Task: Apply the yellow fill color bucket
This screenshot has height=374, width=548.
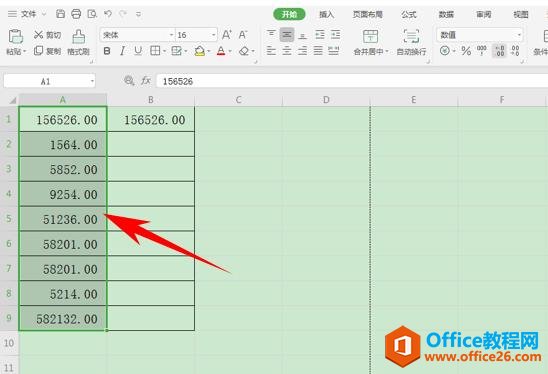Action: pos(200,51)
